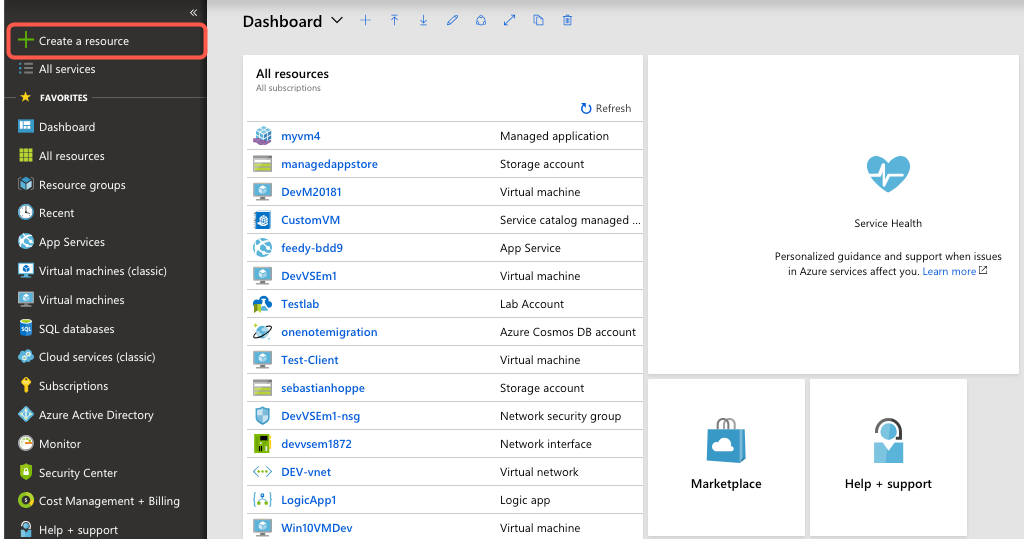Click the Monitor gauge icon in sidebar
This screenshot has height=539, width=1024.
pos(25,443)
